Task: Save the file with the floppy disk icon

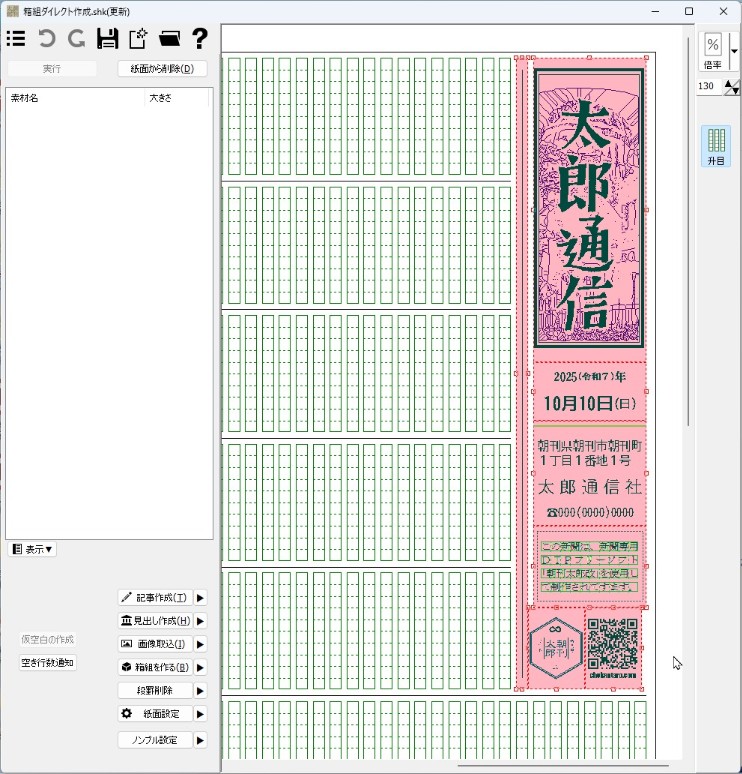Action: click(x=107, y=39)
